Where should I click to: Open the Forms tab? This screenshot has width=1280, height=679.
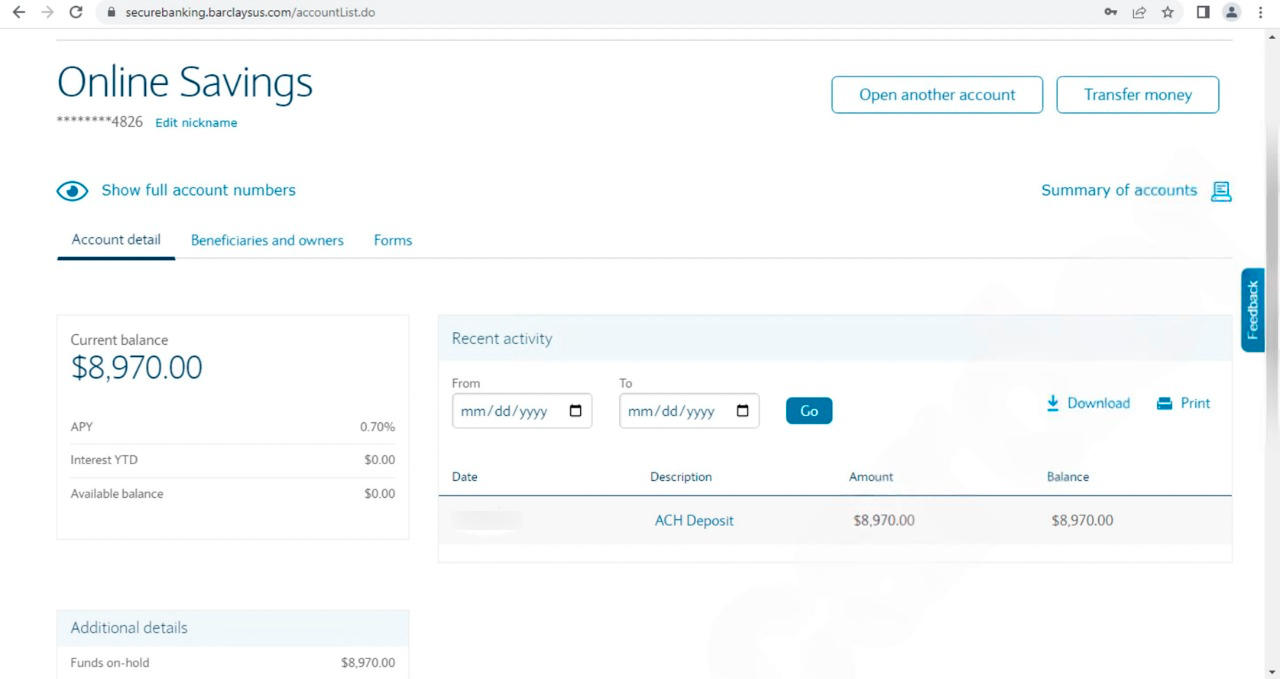coord(393,240)
